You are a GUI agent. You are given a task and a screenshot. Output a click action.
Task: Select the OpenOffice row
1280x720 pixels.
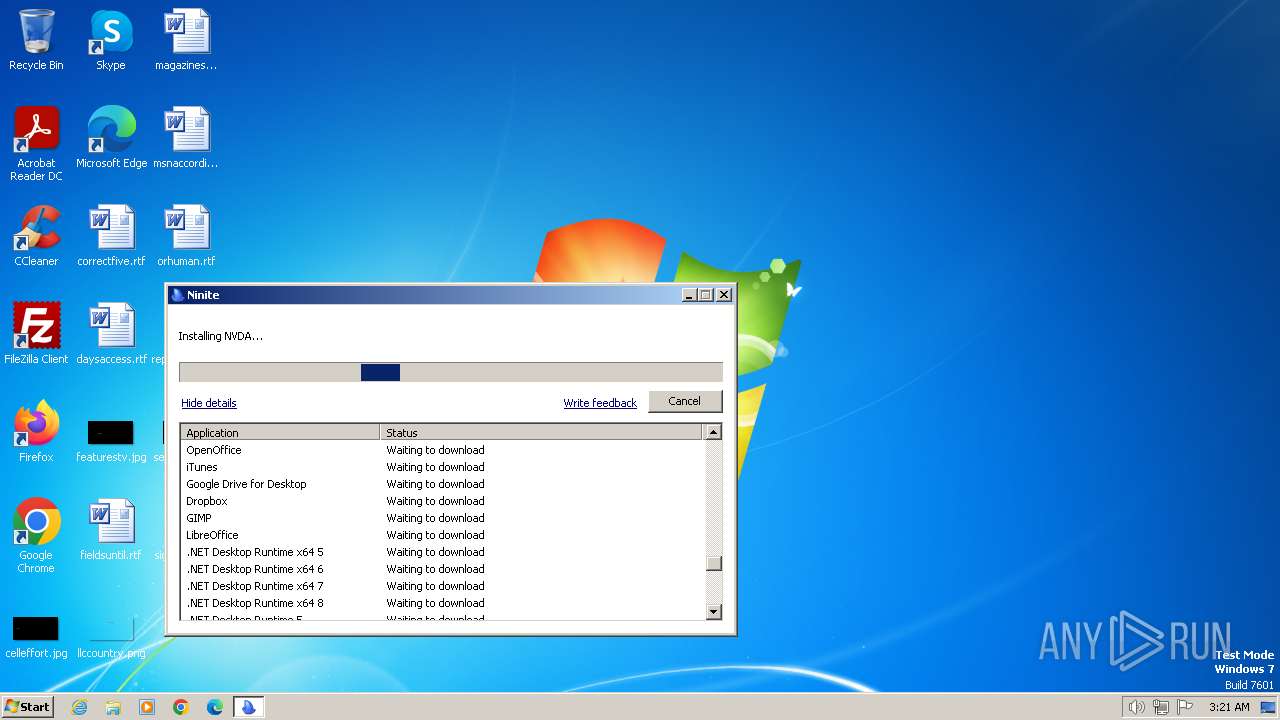click(x=443, y=450)
